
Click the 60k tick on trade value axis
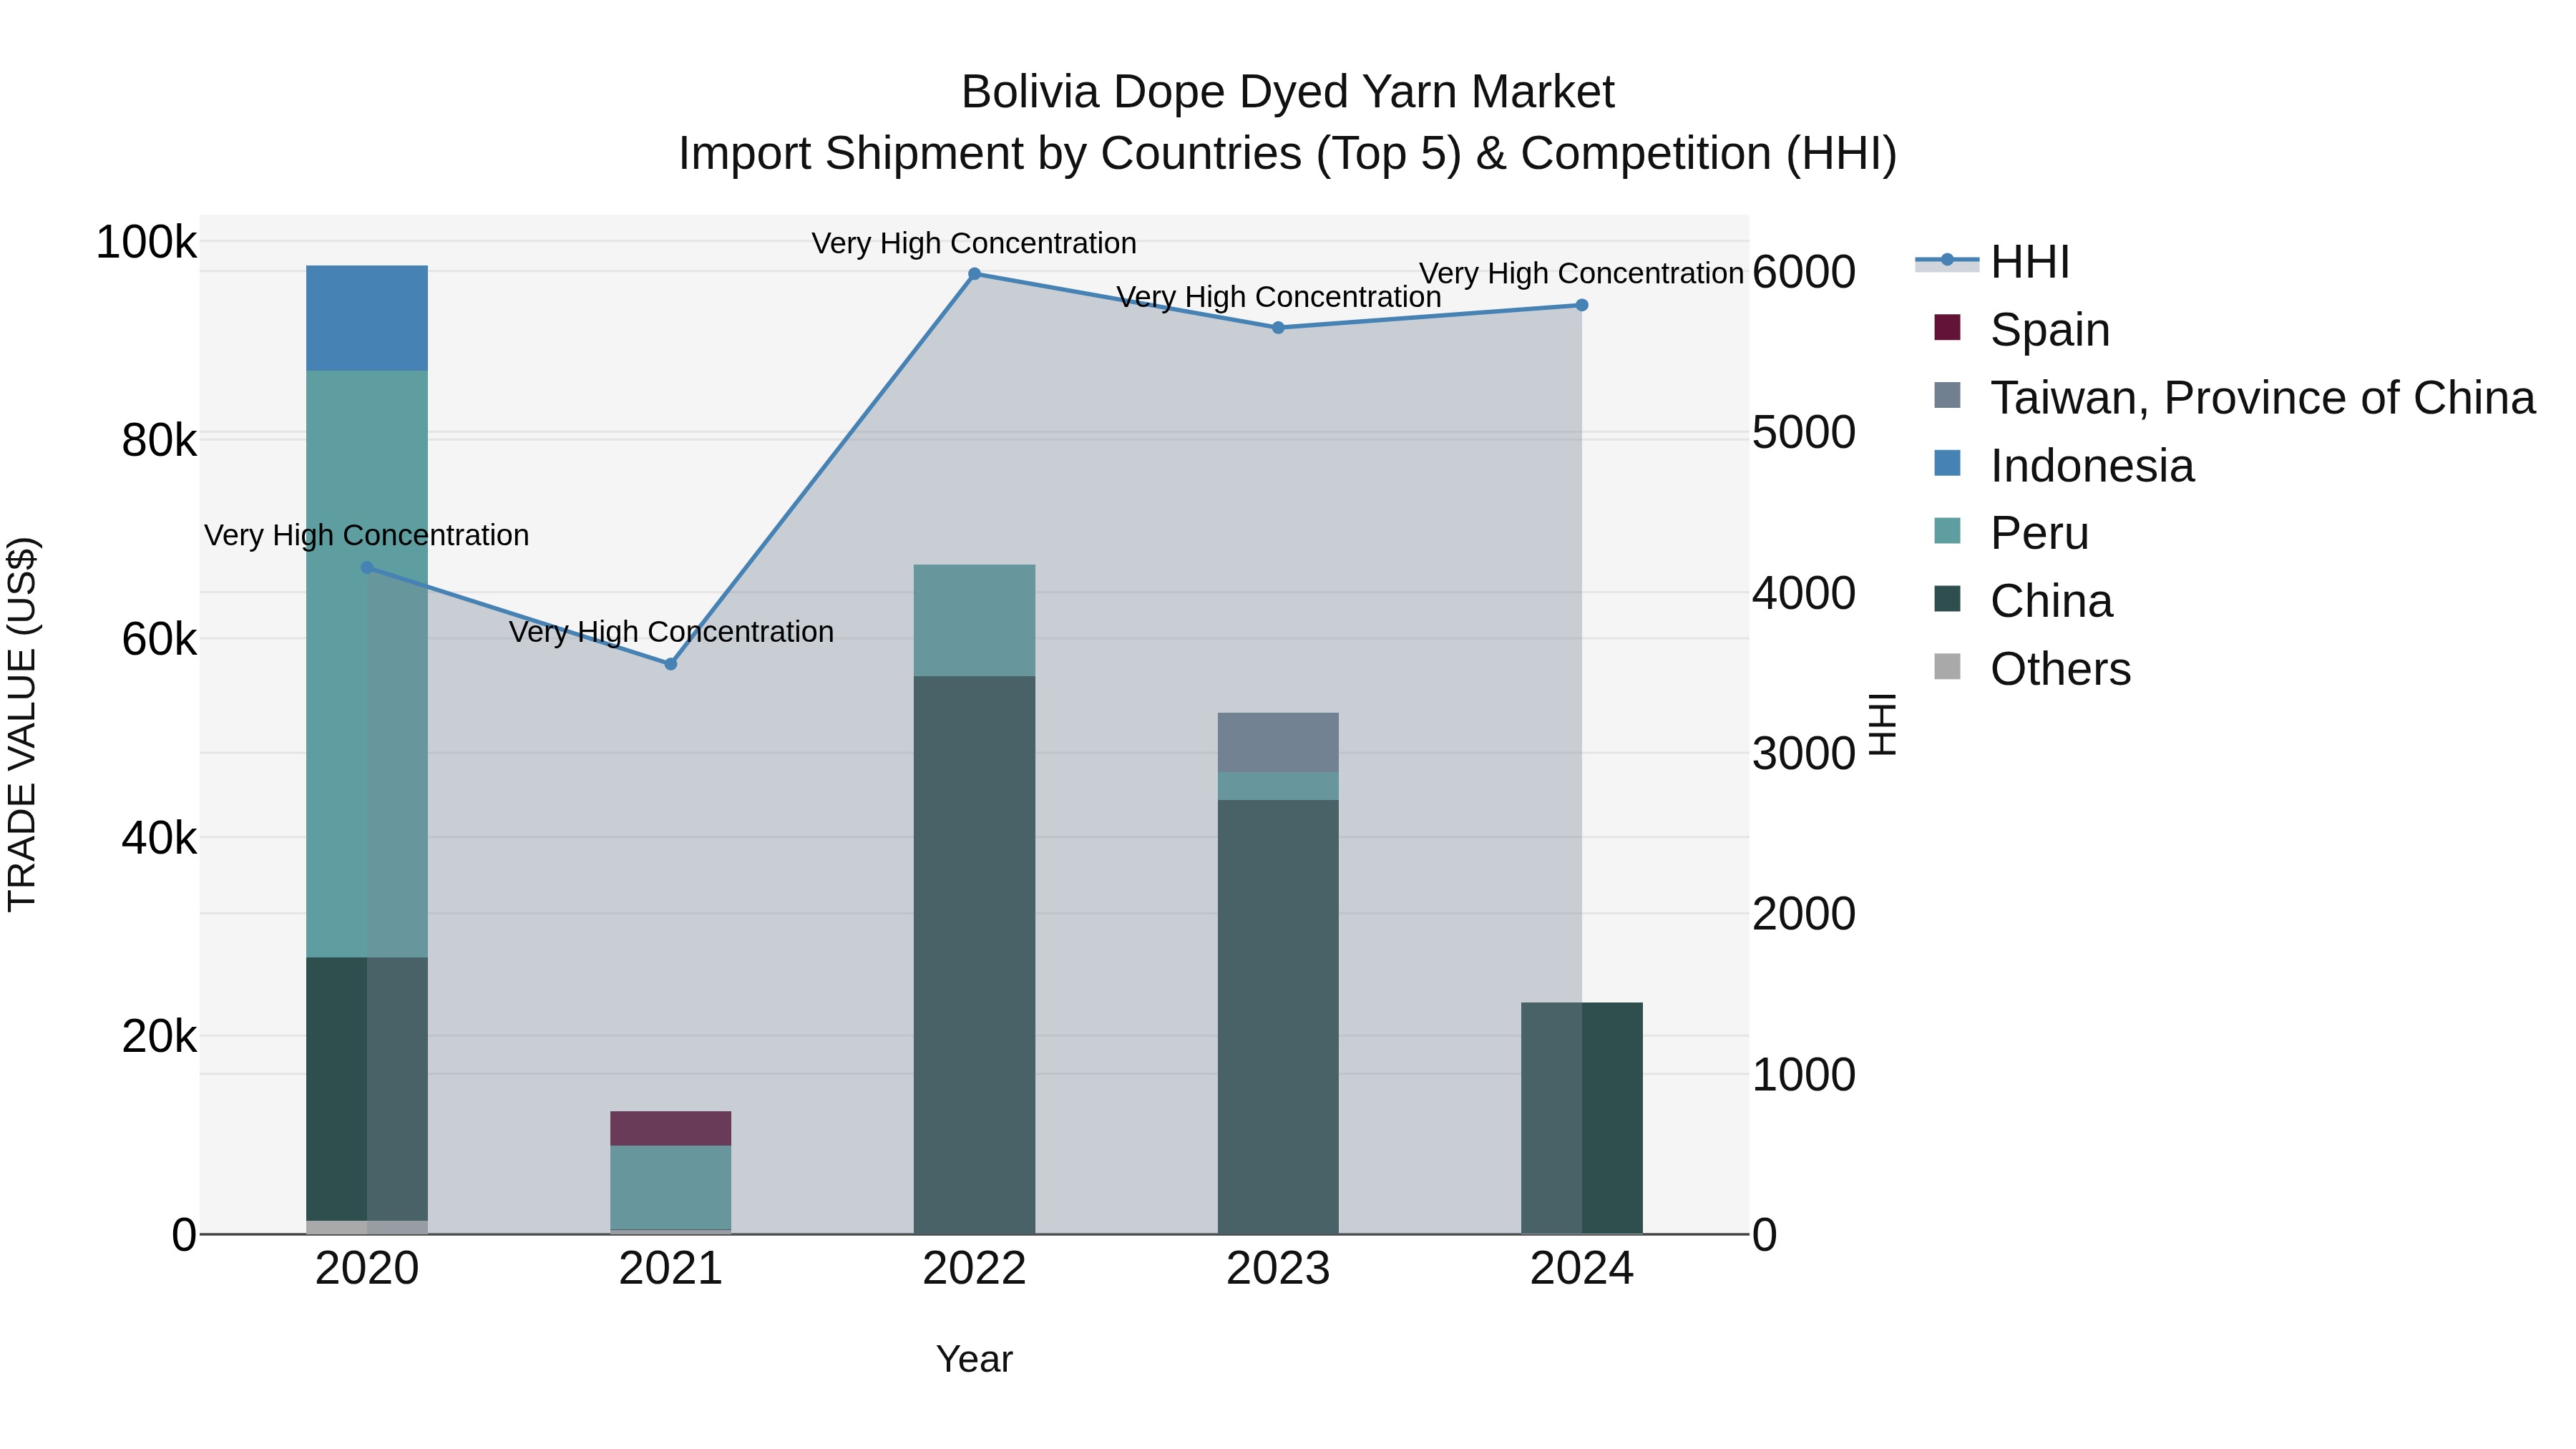pos(159,639)
